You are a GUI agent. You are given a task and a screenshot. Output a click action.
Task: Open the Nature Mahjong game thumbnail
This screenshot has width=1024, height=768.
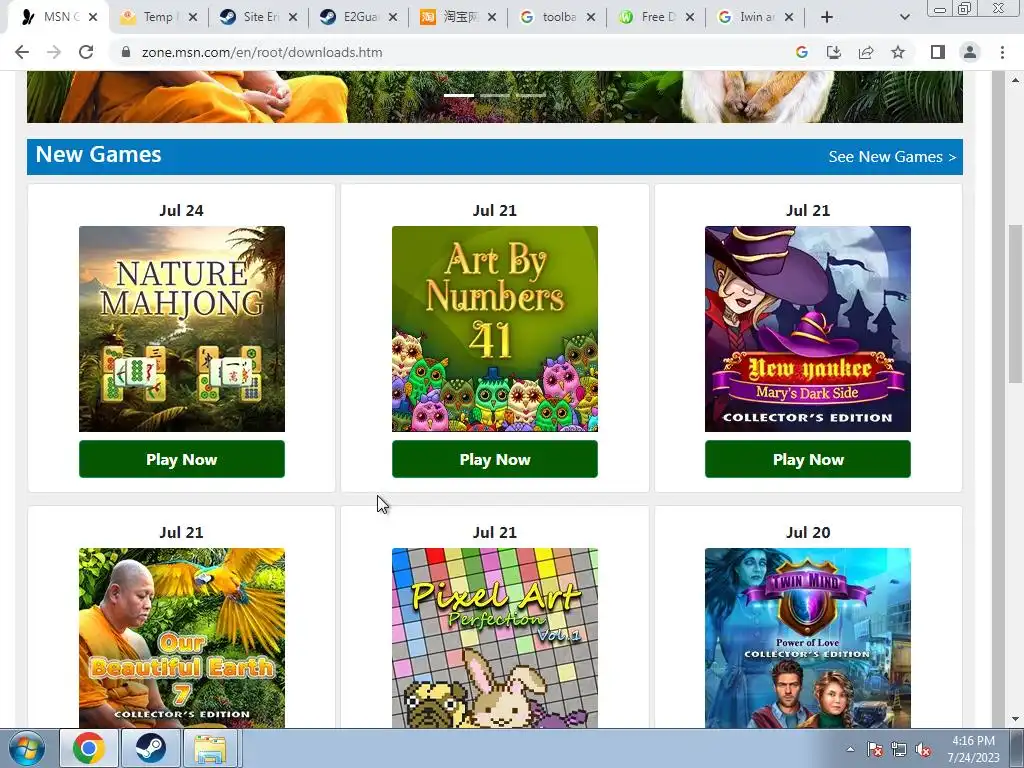[x=182, y=328]
